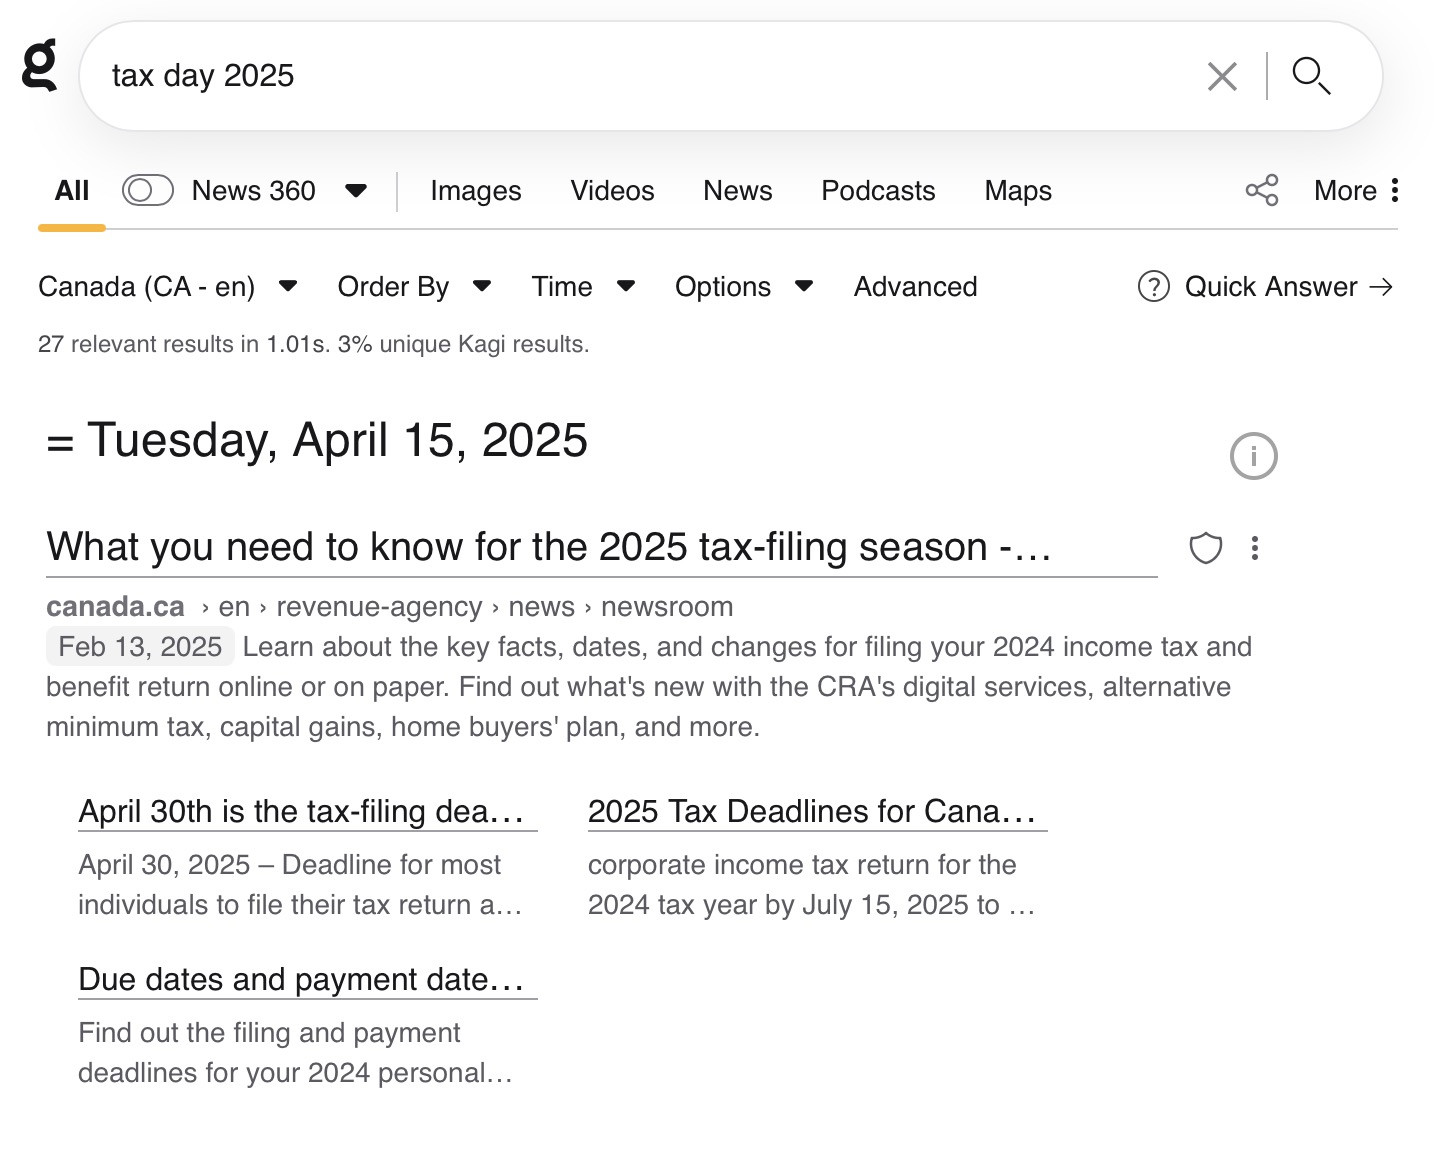Click the share icon near More

(x=1262, y=190)
